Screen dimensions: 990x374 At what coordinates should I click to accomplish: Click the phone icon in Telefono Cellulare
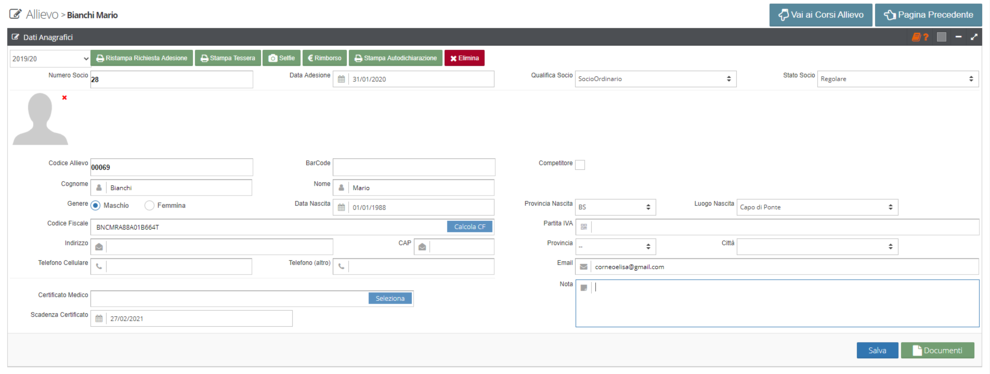point(99,267)
